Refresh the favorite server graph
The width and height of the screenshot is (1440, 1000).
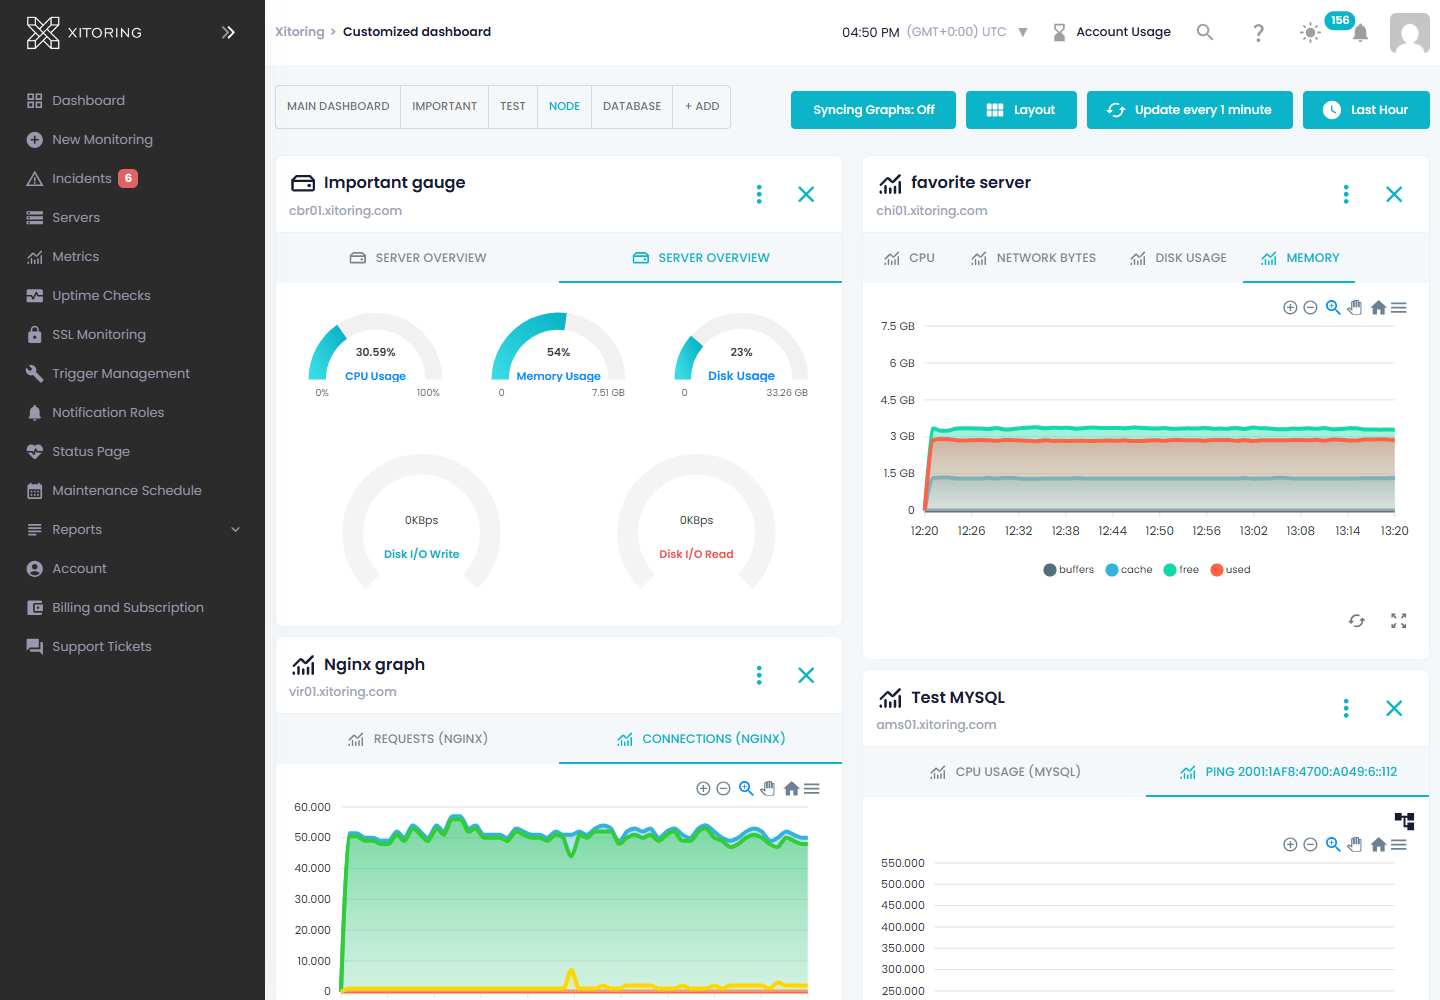click(x=1357, y=621)
